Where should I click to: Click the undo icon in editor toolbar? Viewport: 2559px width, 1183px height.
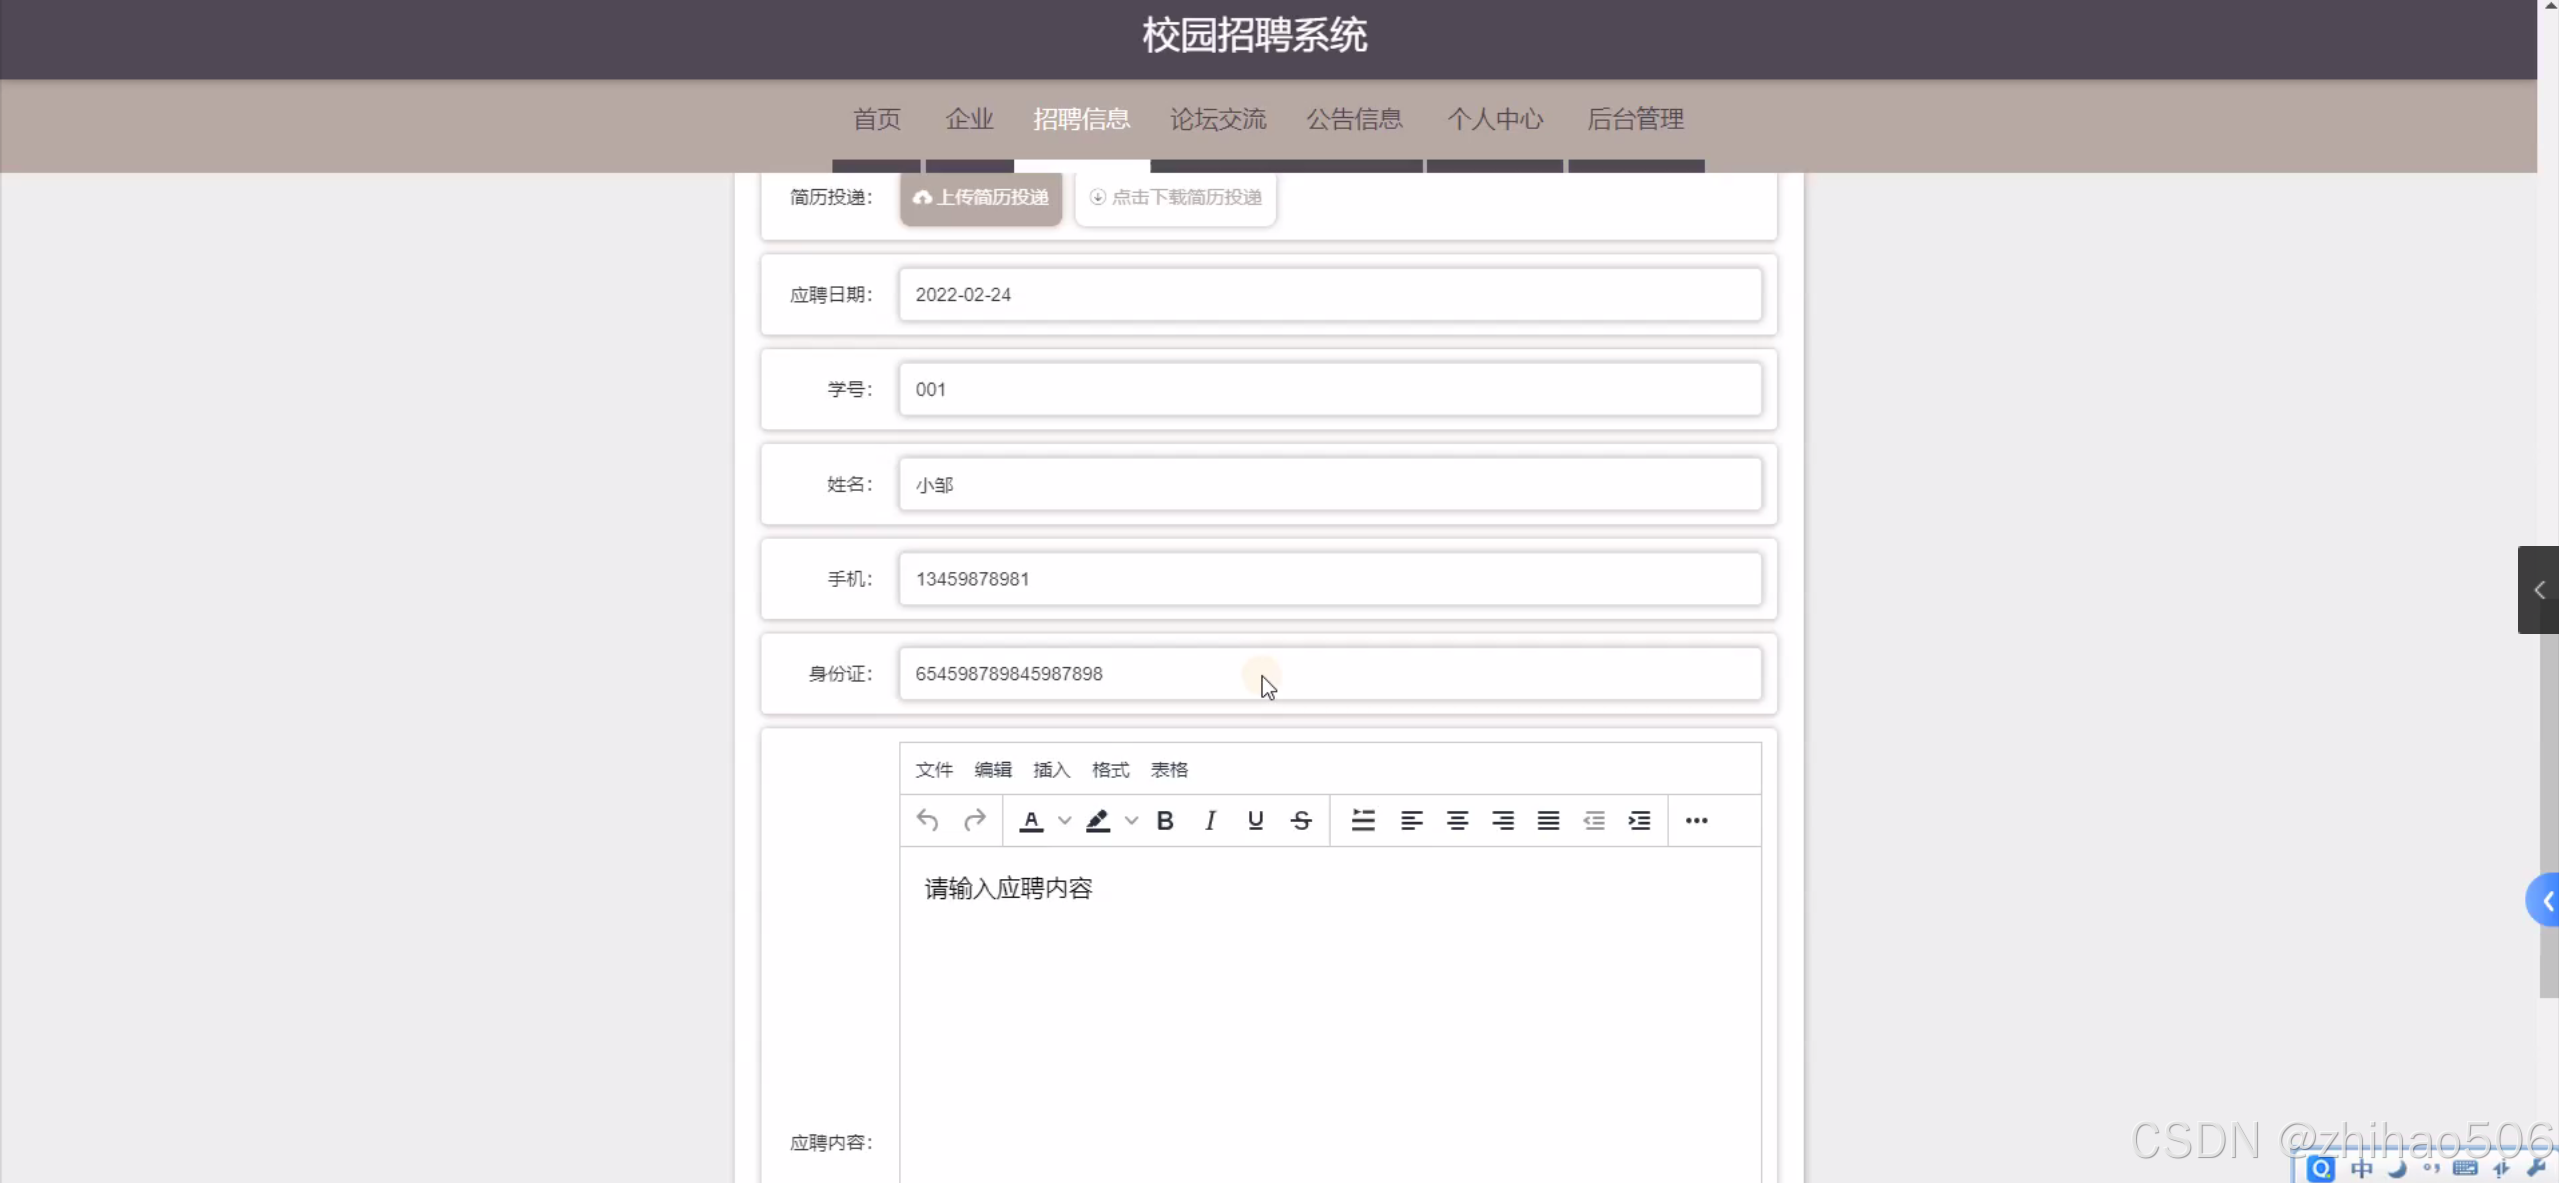[x=927, y=820]
